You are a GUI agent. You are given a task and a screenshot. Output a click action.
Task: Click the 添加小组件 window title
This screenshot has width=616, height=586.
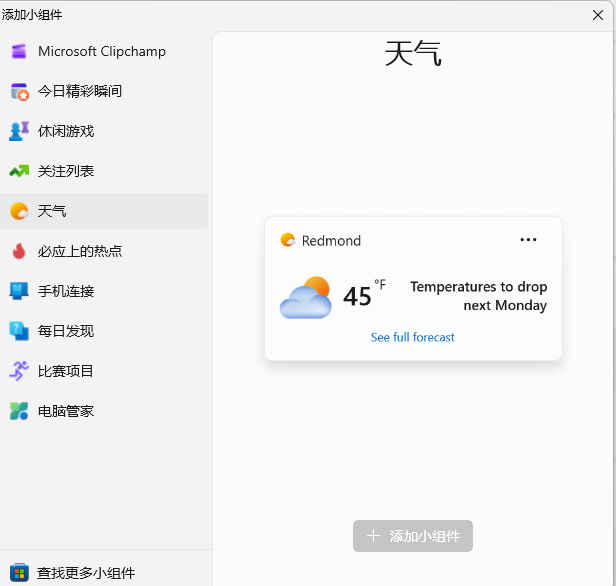(32, 15)
